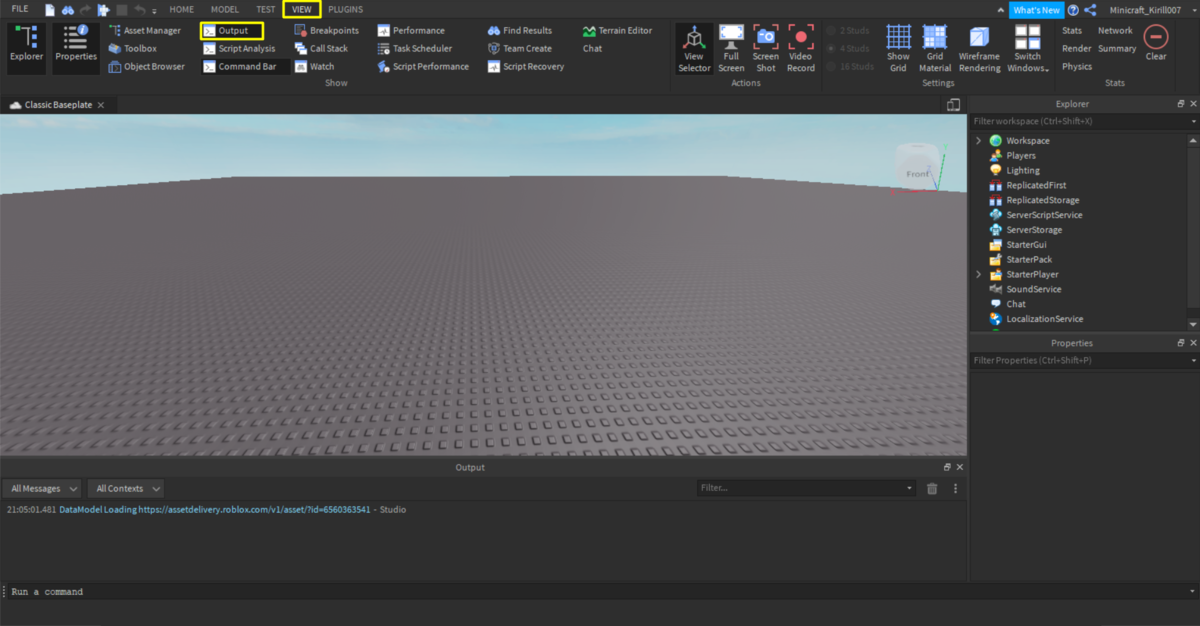Click the What's New button
The image size is (1200, 626).
pos(1037,10)
